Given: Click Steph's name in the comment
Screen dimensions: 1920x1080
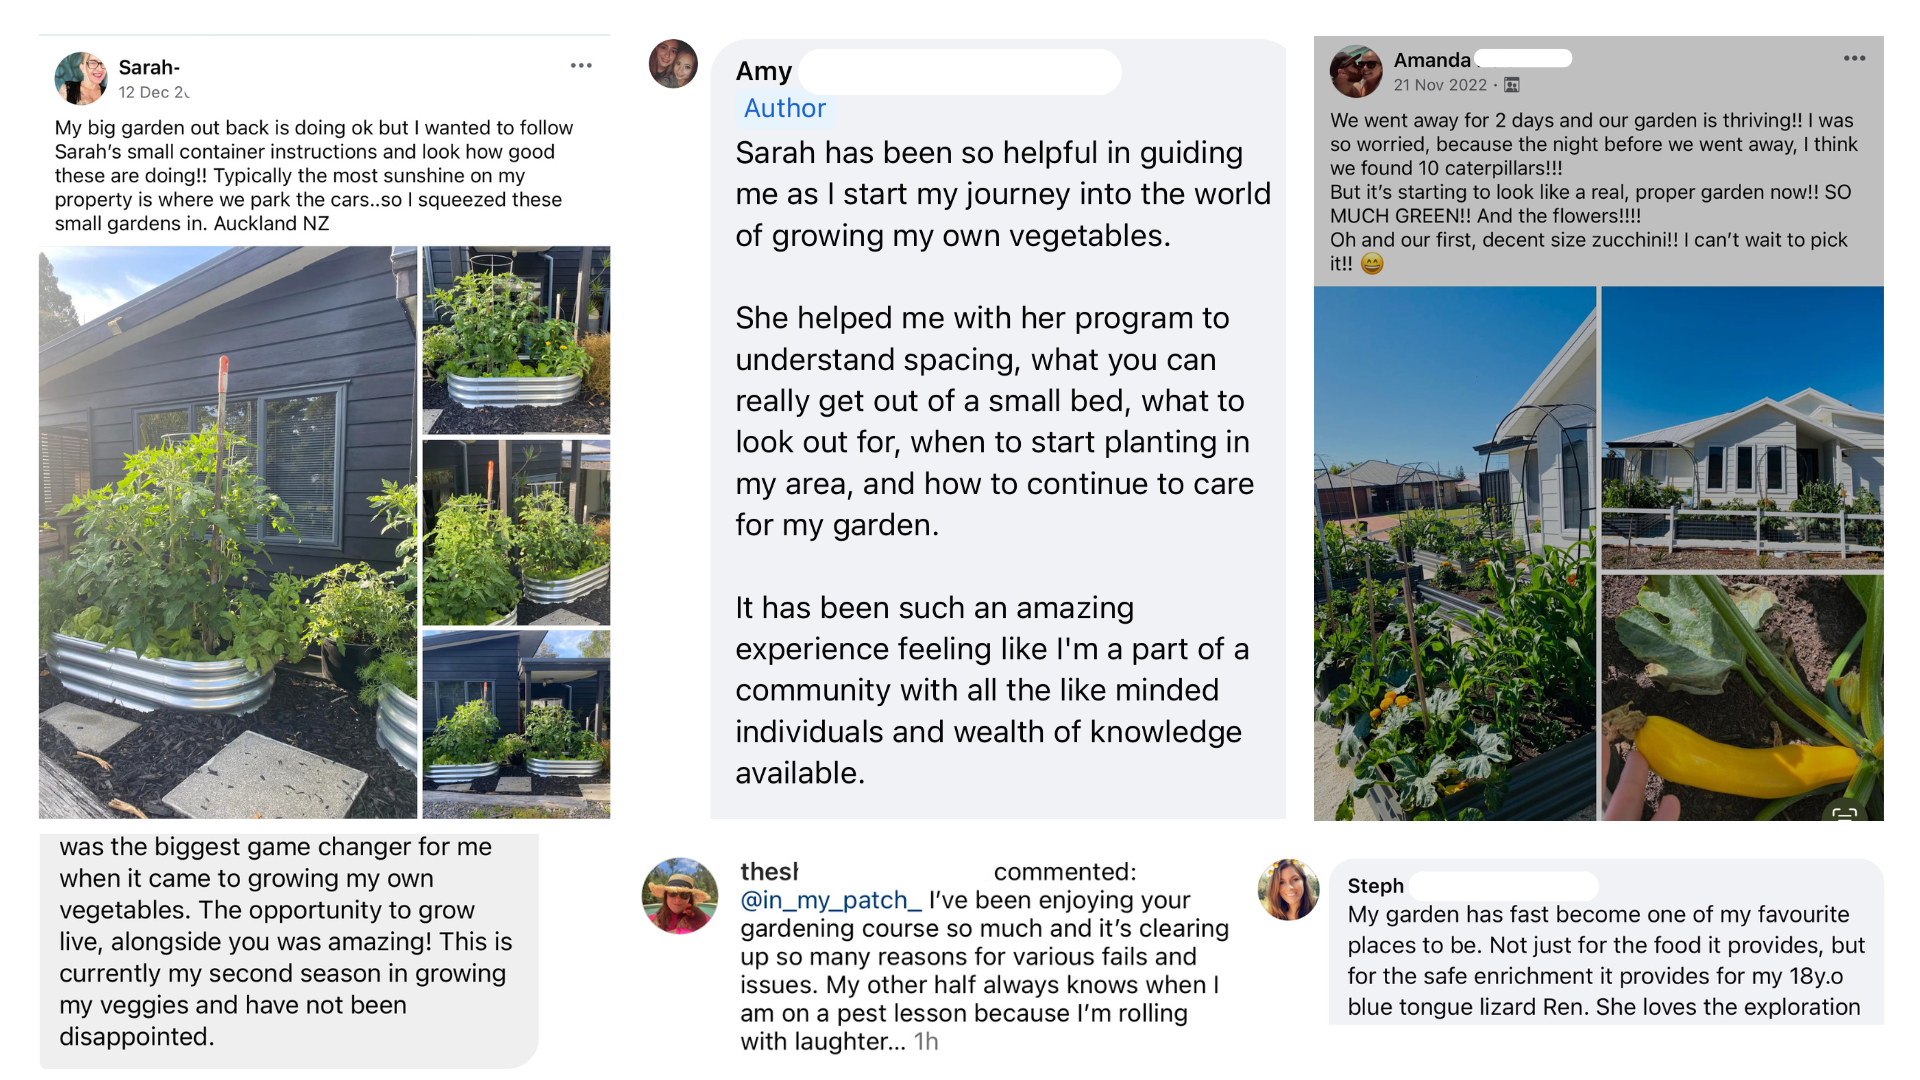Looking at the screenshot, I should pos(1375,886).
